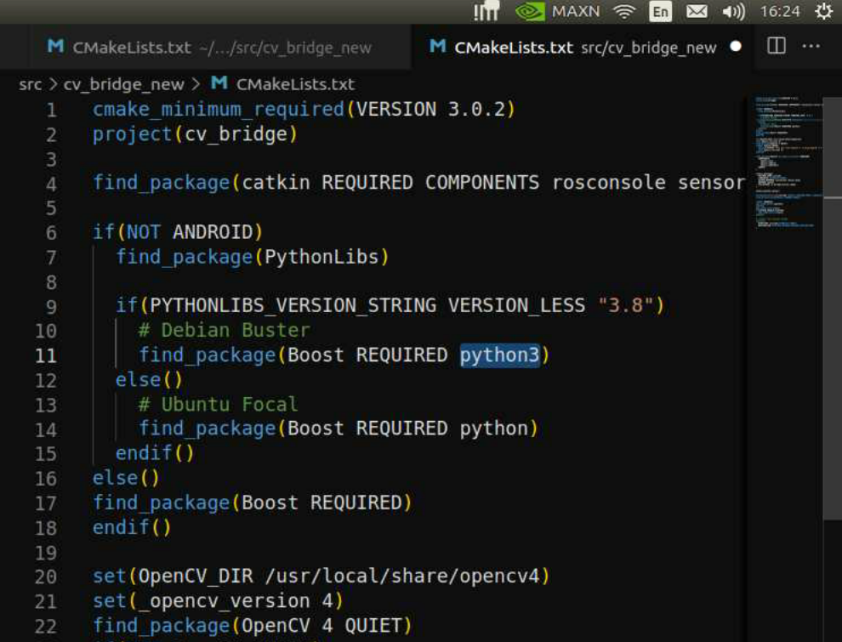The height and width of the screenshot is (642, 842).
Task: Select the active CMakeLists.txt src/cv_bridge_new tab
Action: (x=582, y=47)
